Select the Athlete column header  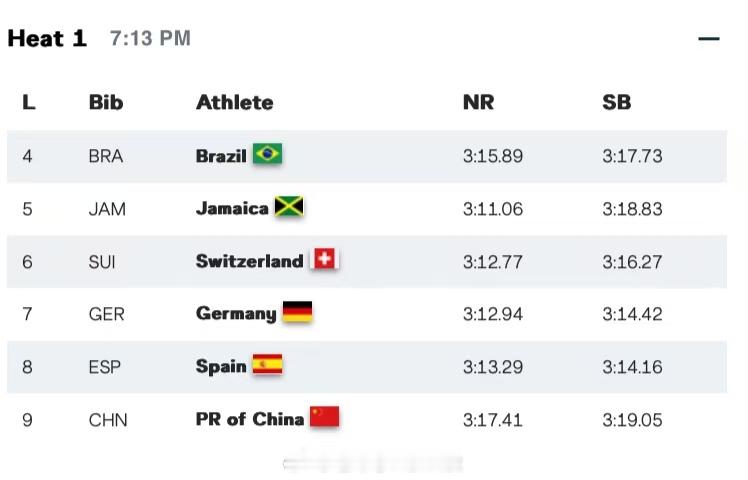tap(235, 102)
